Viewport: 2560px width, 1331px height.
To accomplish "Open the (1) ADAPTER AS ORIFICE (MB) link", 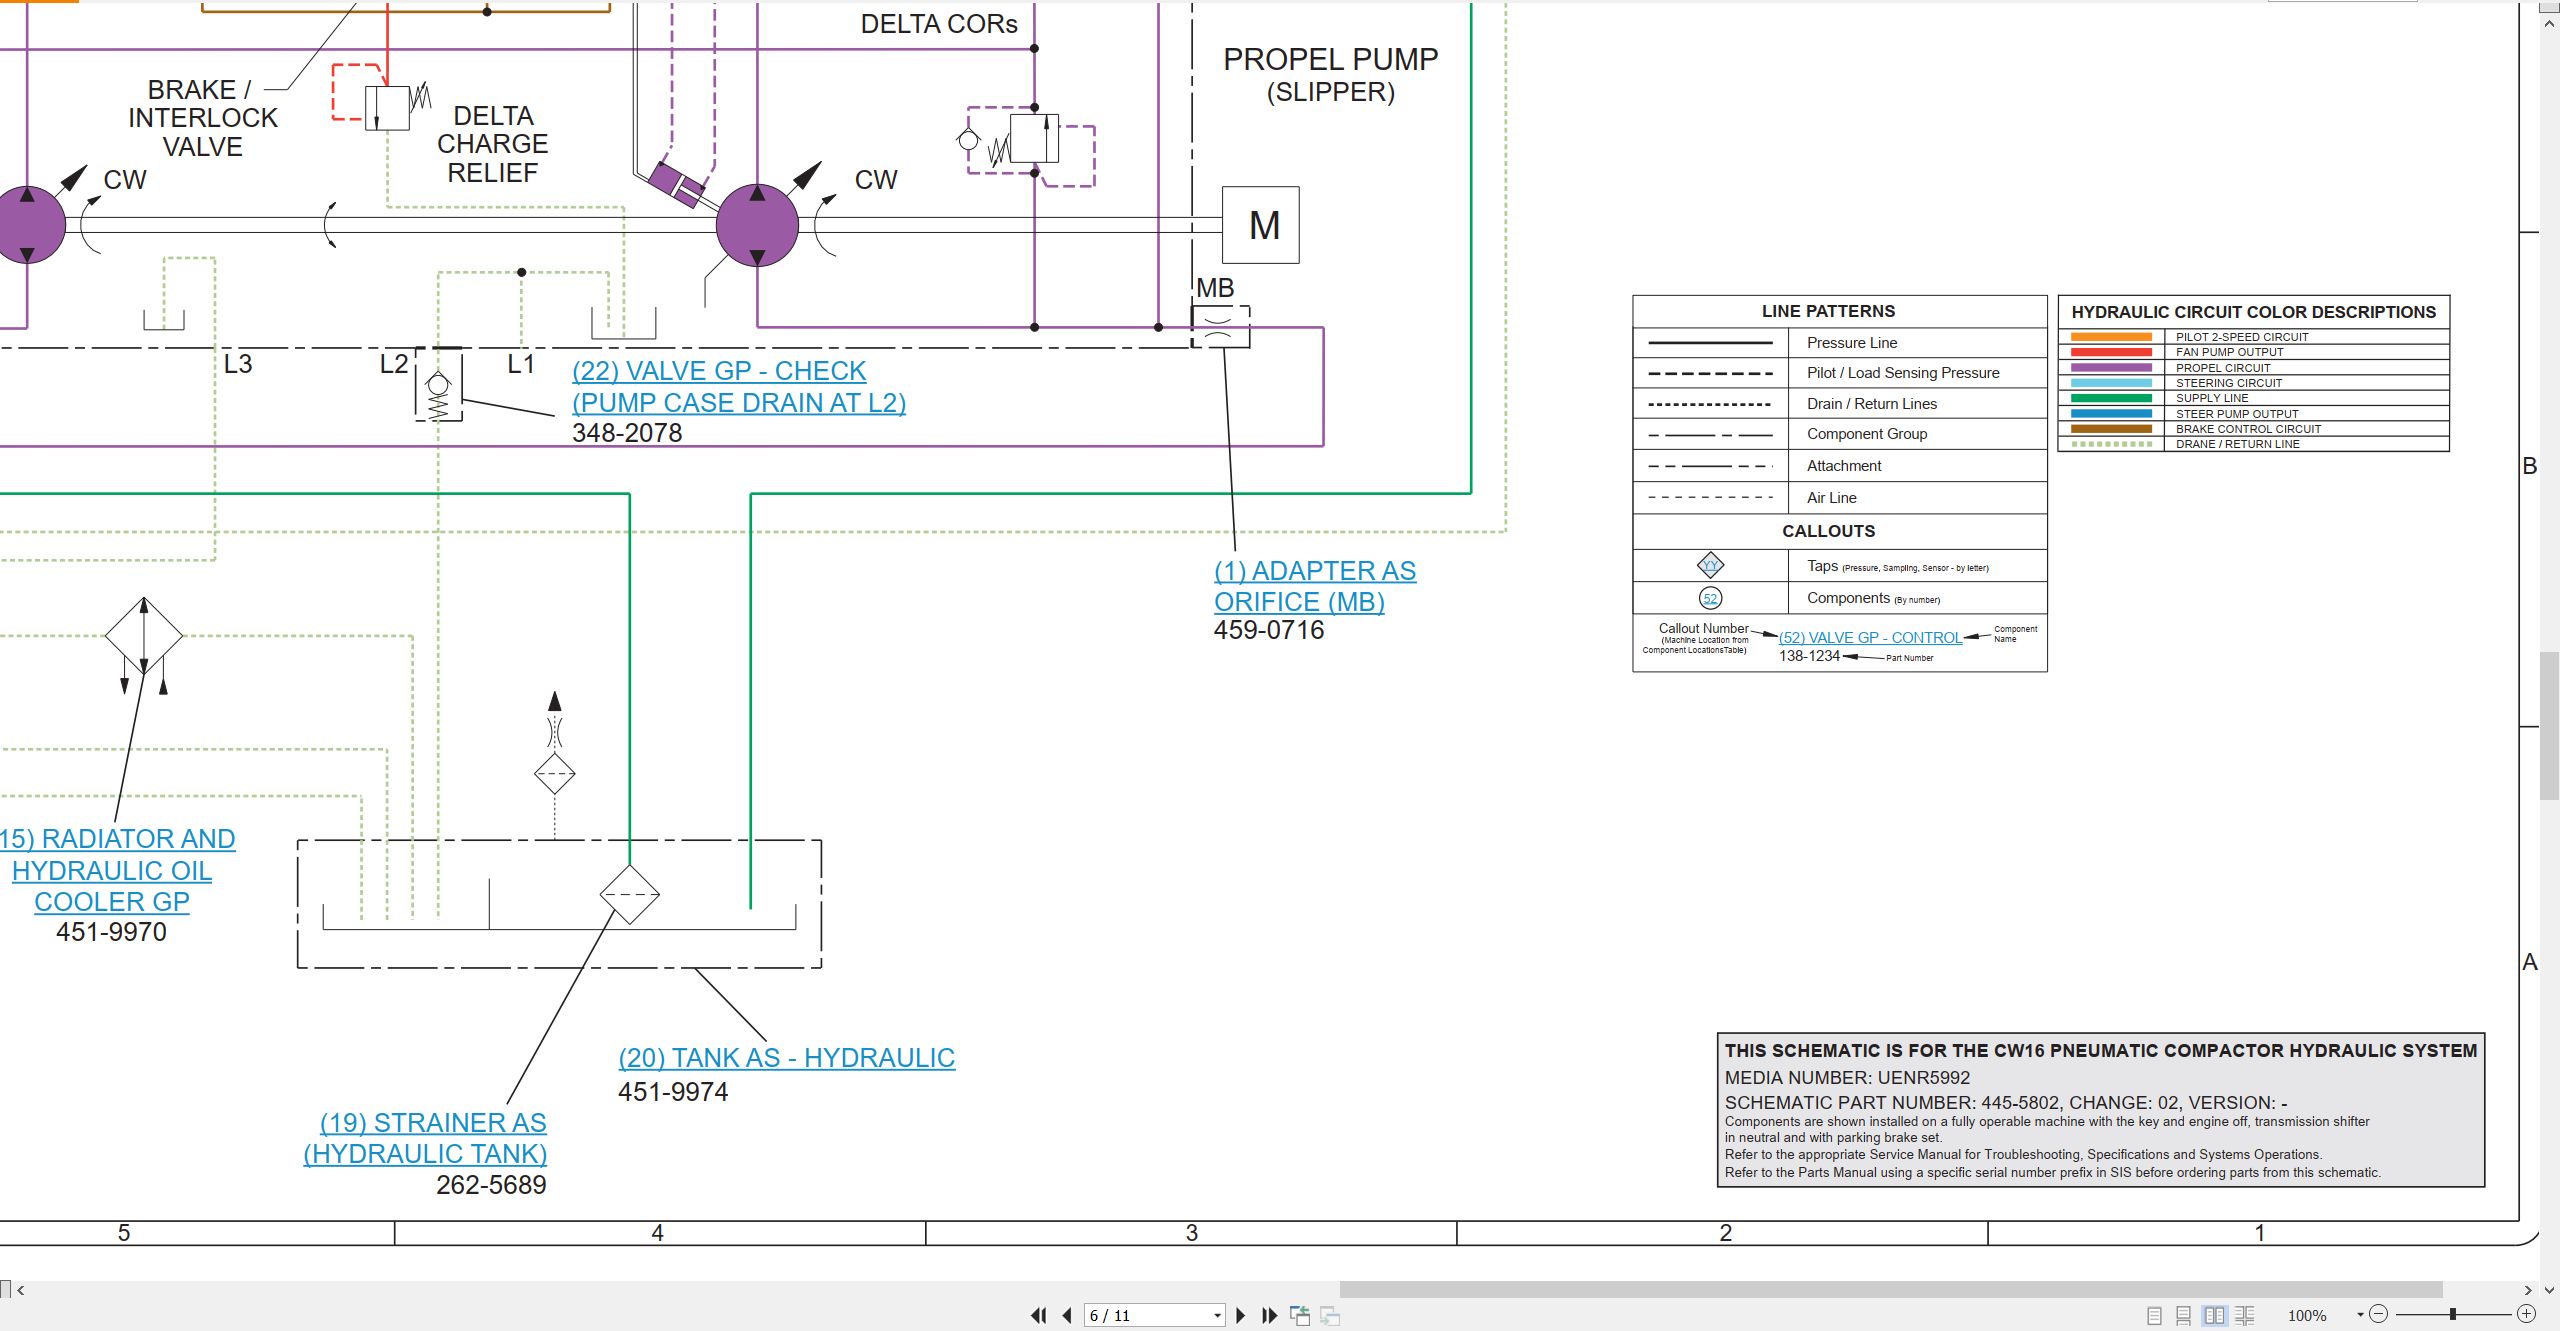I will point(1314,586).
